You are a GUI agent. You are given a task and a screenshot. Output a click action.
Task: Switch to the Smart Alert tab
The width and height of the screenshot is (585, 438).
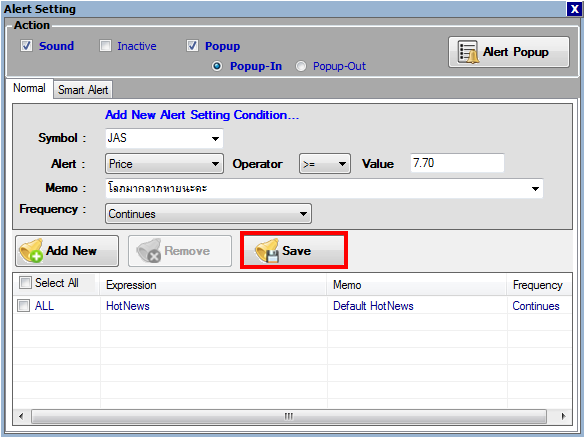coord(83,90)
